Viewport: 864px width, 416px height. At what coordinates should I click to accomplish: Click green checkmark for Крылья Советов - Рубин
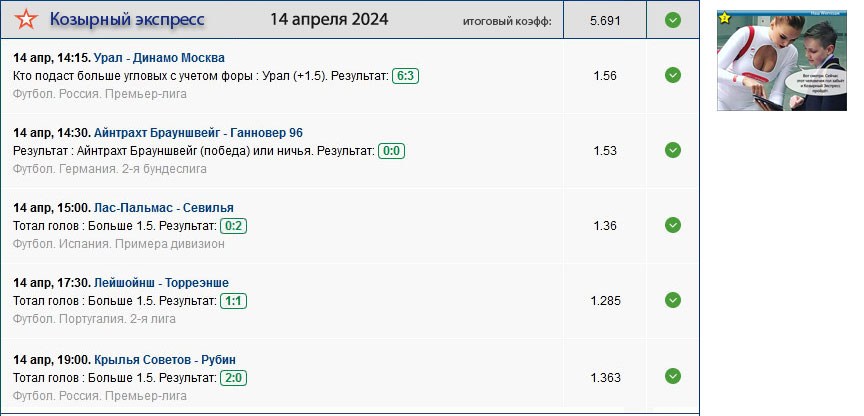point(673,376)
